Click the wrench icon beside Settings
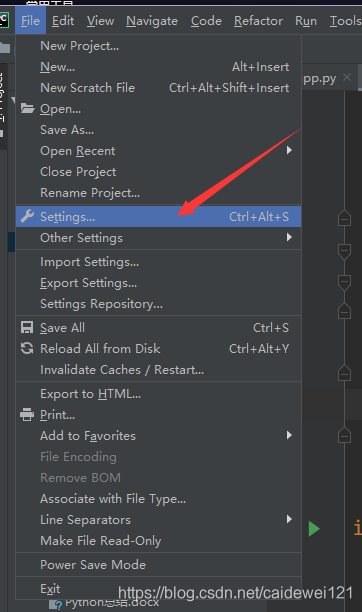Screen dimensions: 362x612 (x=27, y=216)
